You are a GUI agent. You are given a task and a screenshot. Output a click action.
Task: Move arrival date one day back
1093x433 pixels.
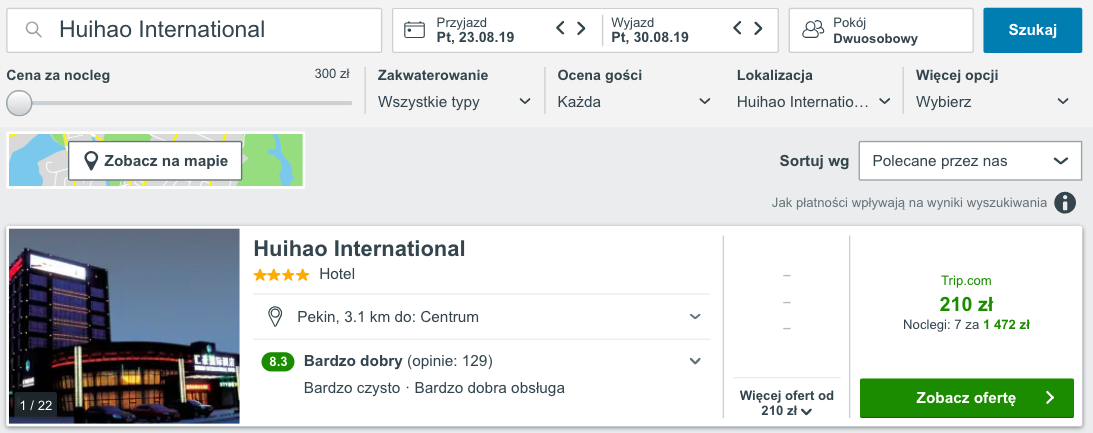[560, 29]
